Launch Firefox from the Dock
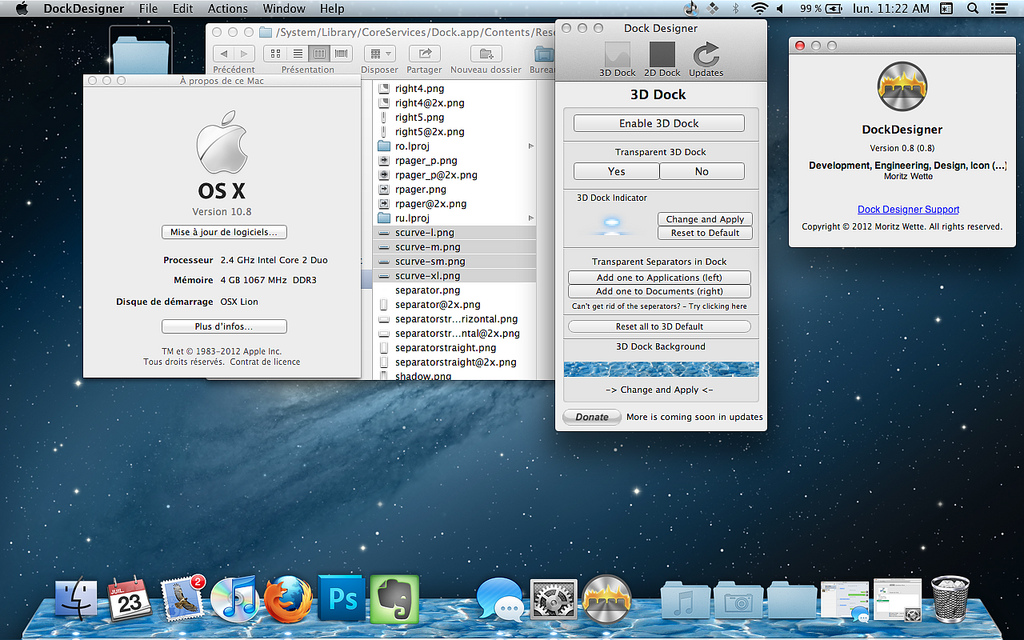 [x=287, y=598]
